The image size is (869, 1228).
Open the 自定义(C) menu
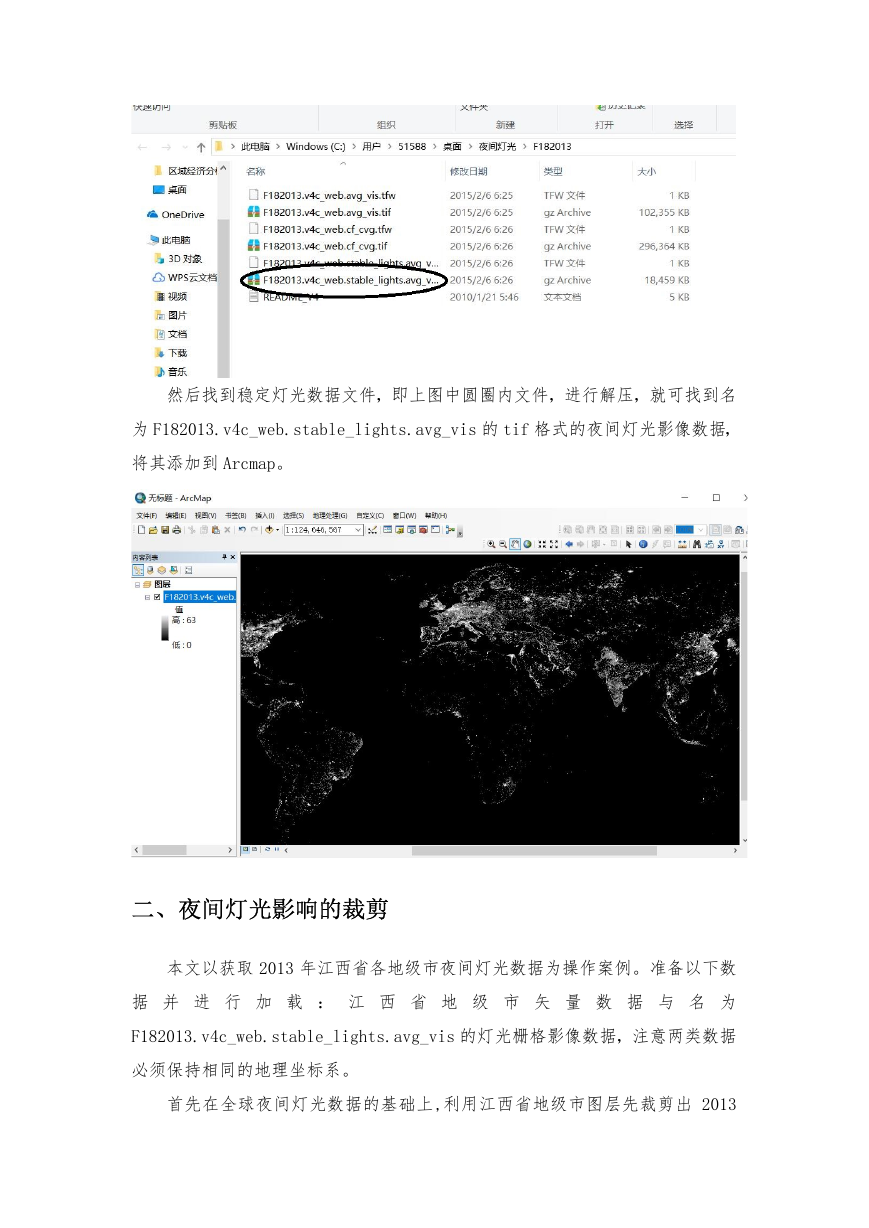coord(370,516)
